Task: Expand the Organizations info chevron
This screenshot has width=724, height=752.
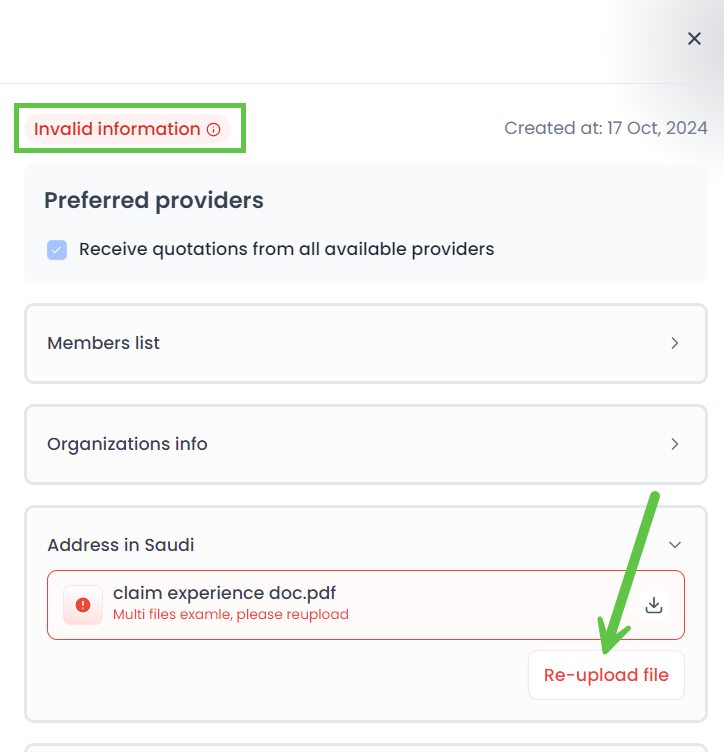Action: (675, 444)
